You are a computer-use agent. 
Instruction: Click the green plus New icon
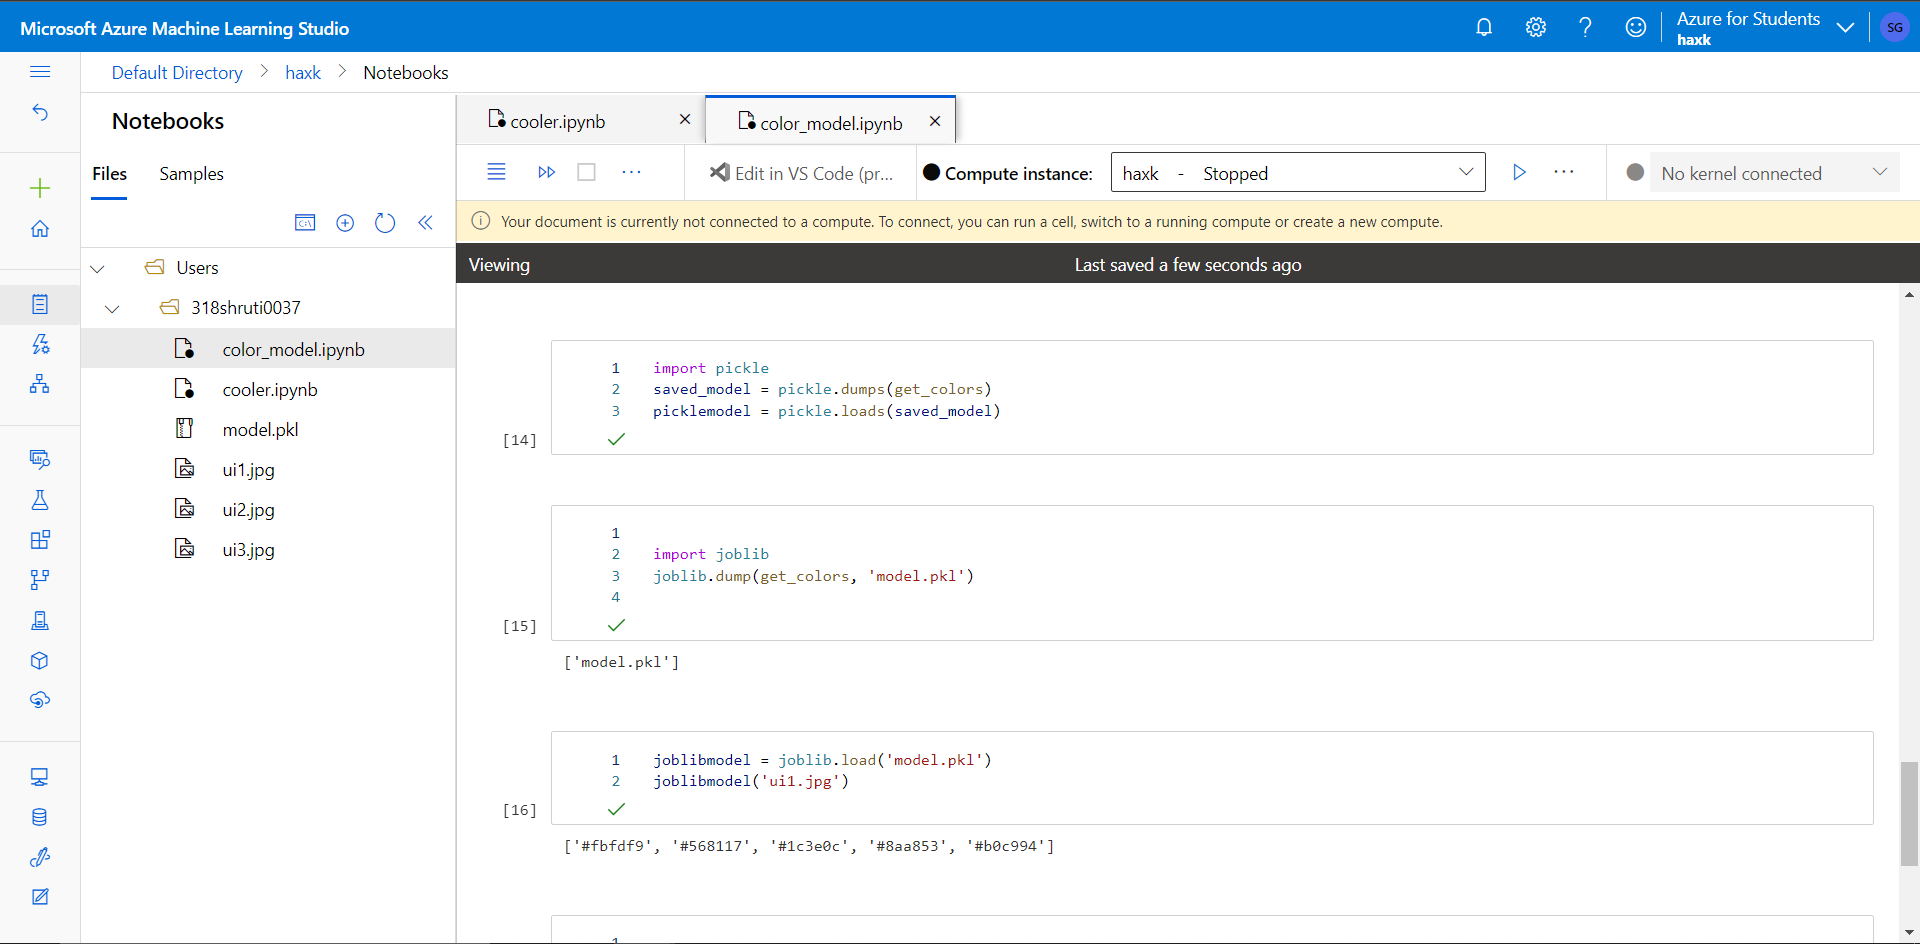click(x=40, y=188)
